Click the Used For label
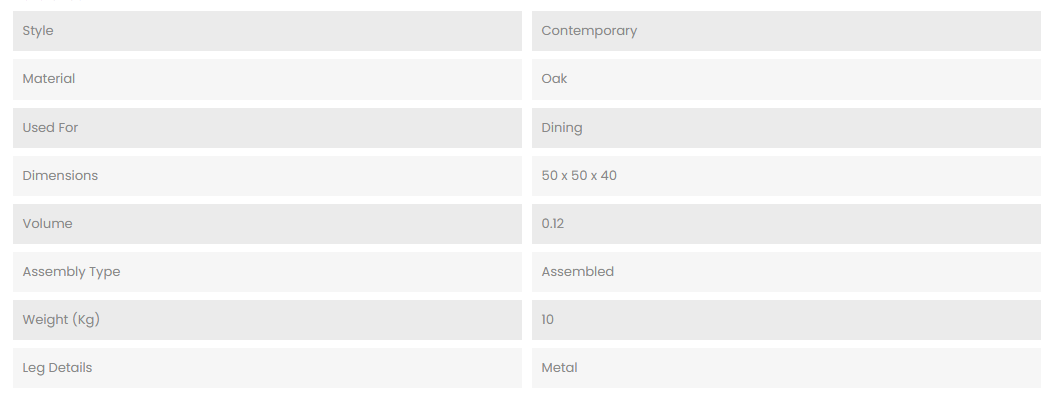The height and width of the screenshot is (404, 1053). [50, 128]
